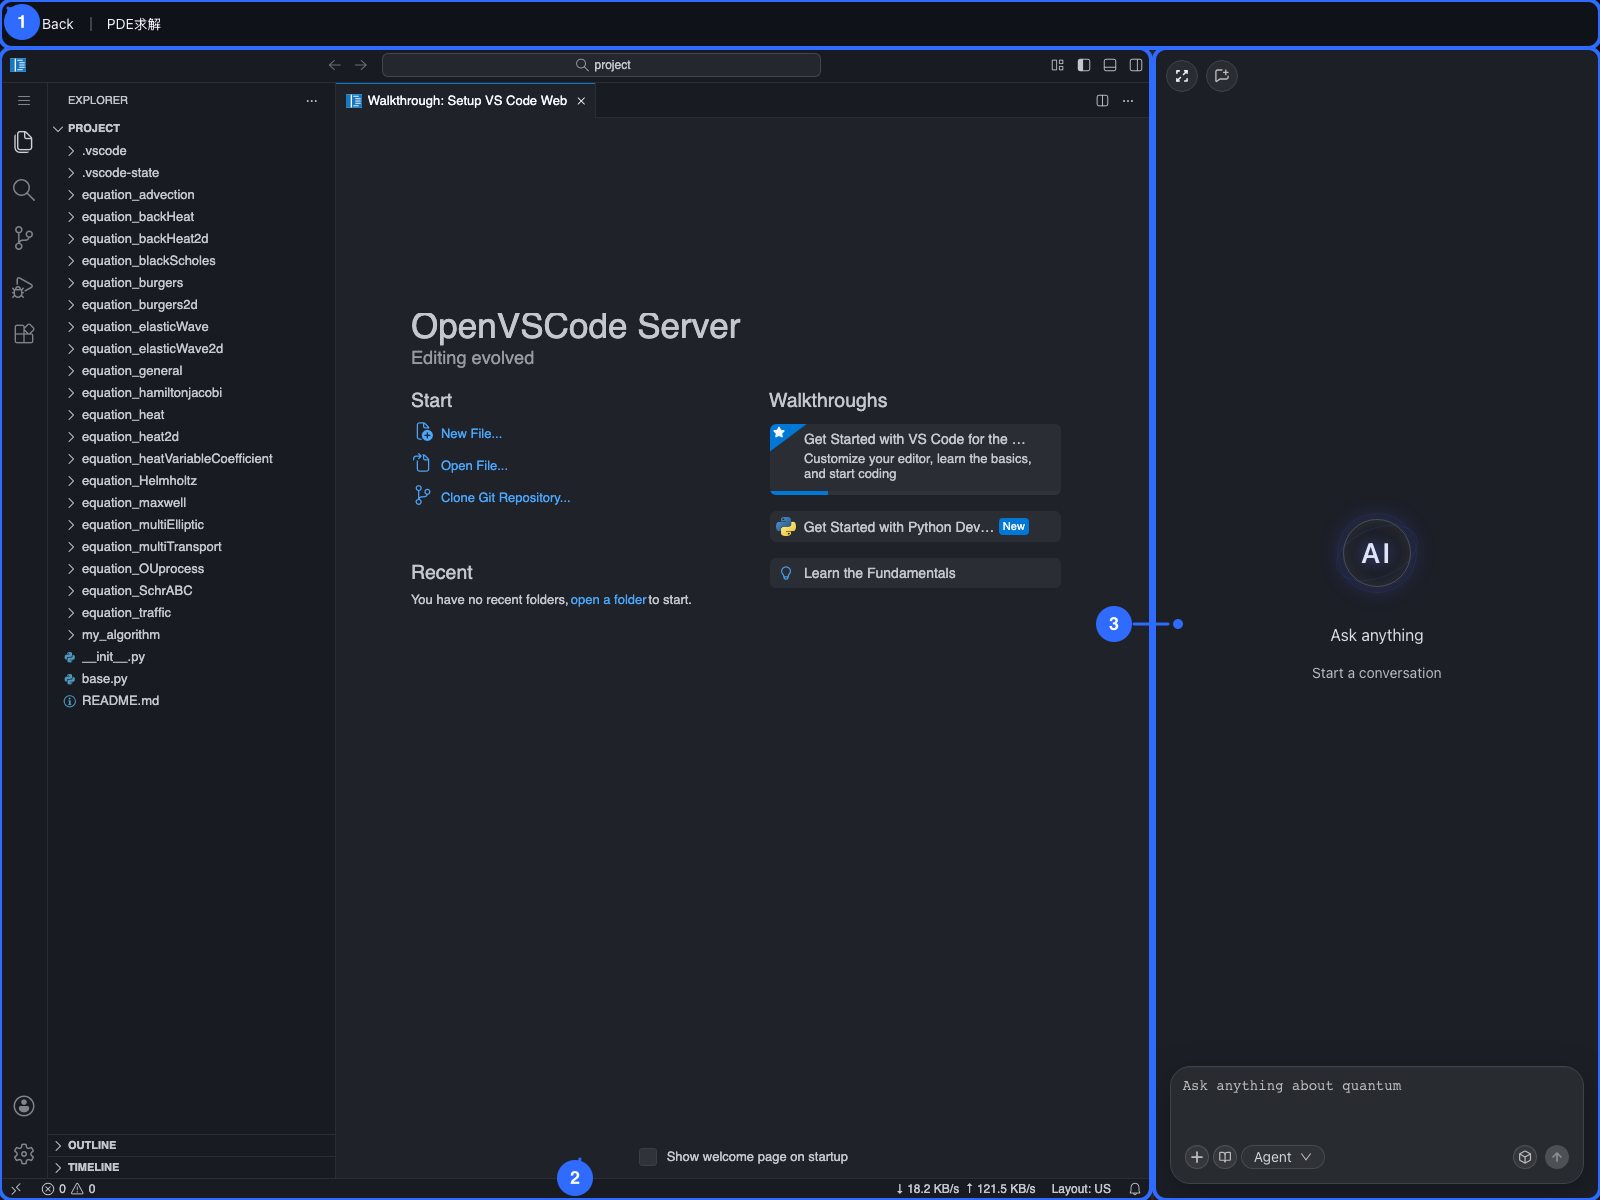Image resolution: width=1600 pixels, height=1200 pixels.
Task: Open Run and Debug view icon
Action: point(24,287)
